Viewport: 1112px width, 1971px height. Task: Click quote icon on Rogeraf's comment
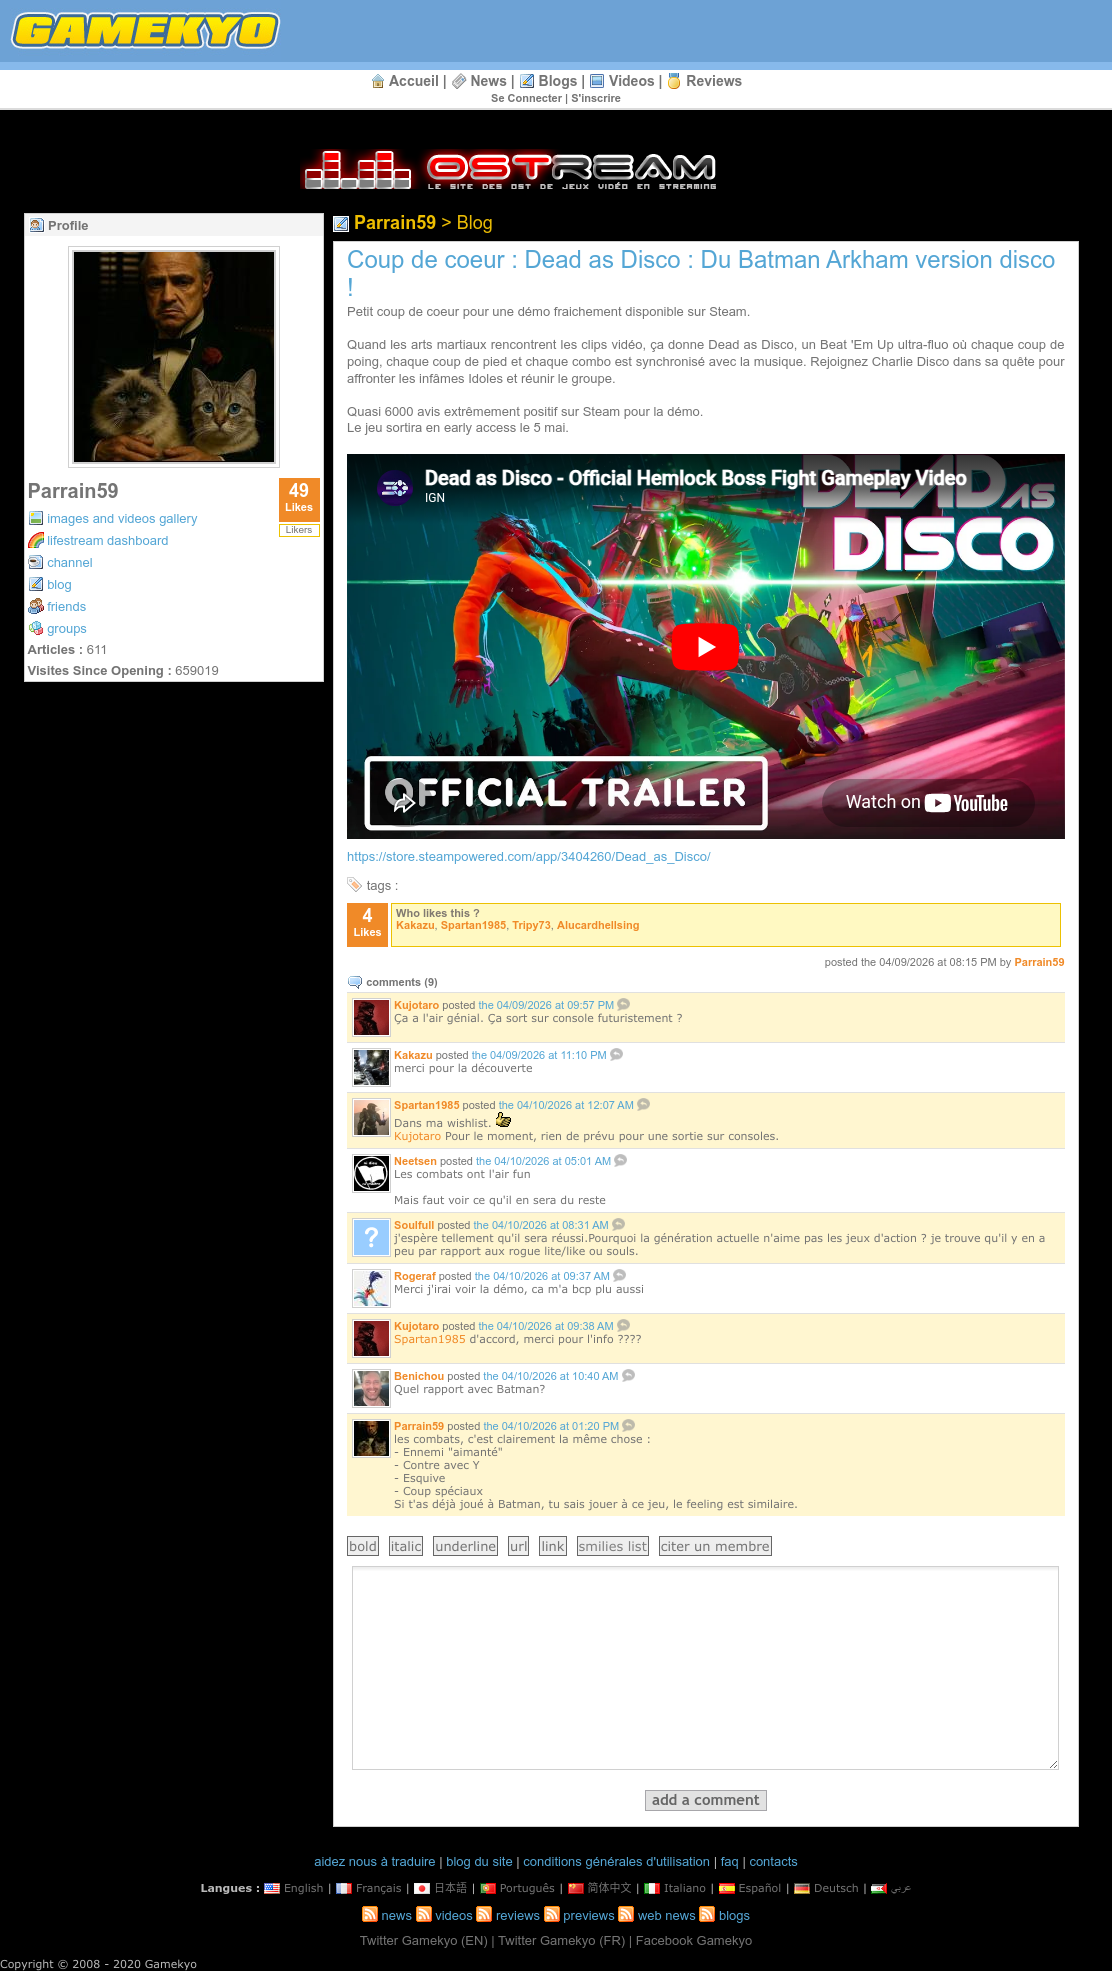[x=620, y=1275]
